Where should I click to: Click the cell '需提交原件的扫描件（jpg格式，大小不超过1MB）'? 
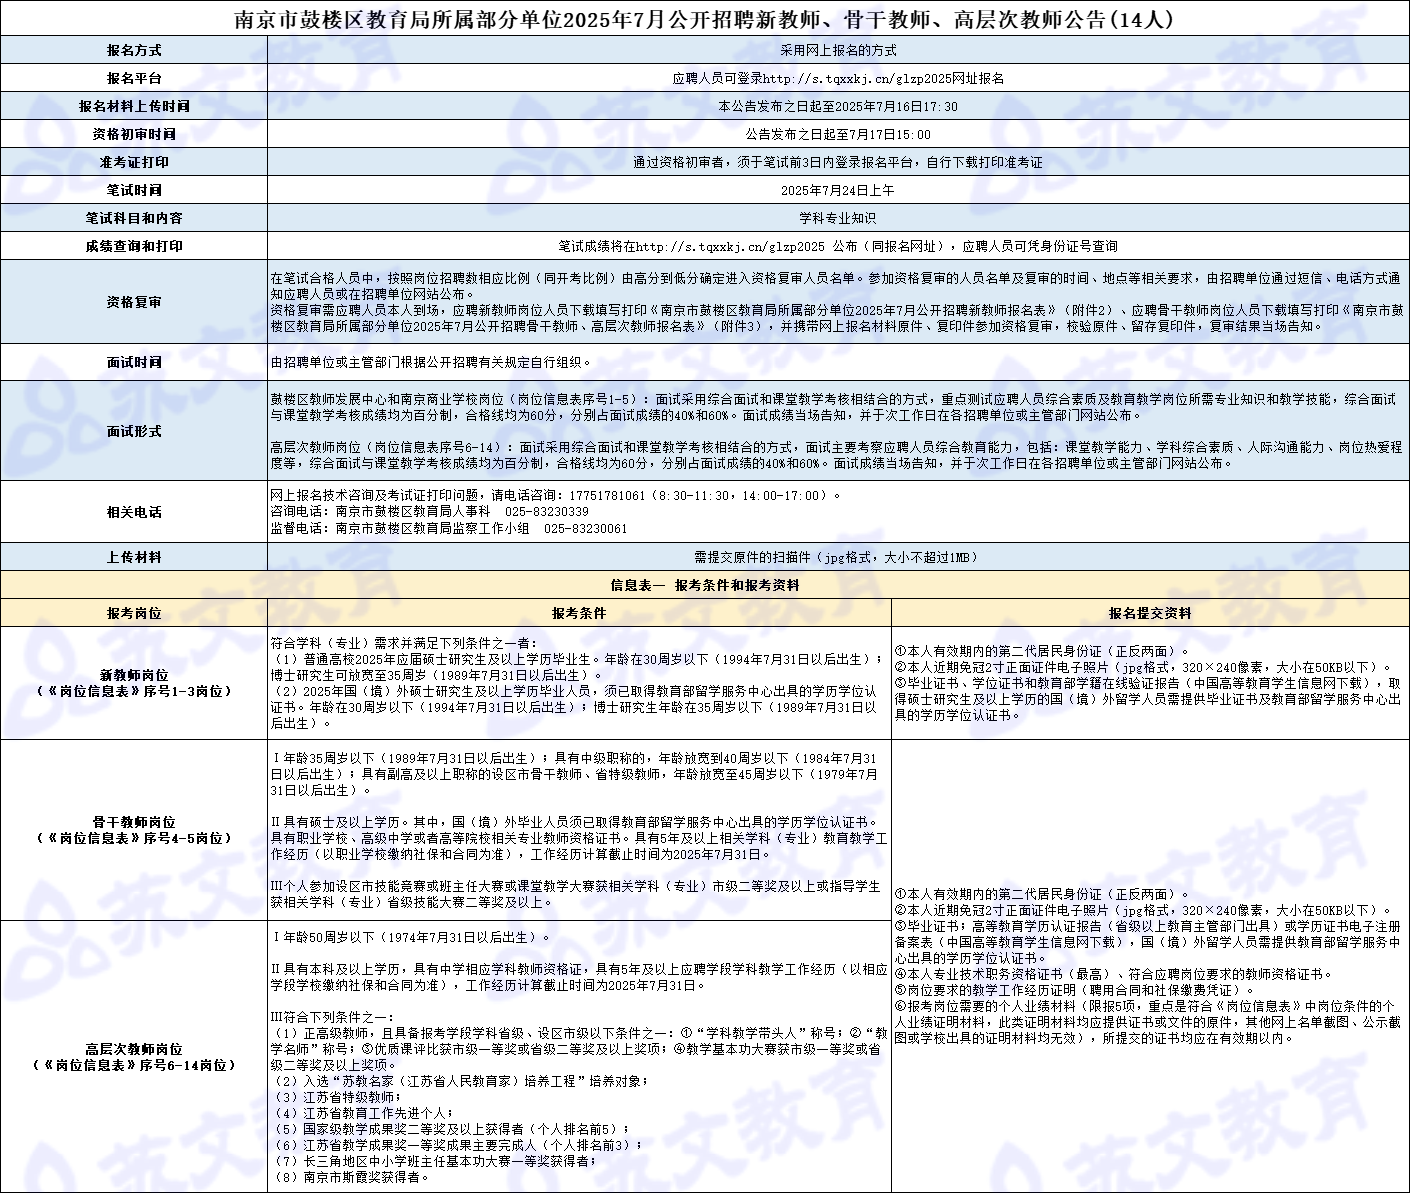[x=838, y=557]
